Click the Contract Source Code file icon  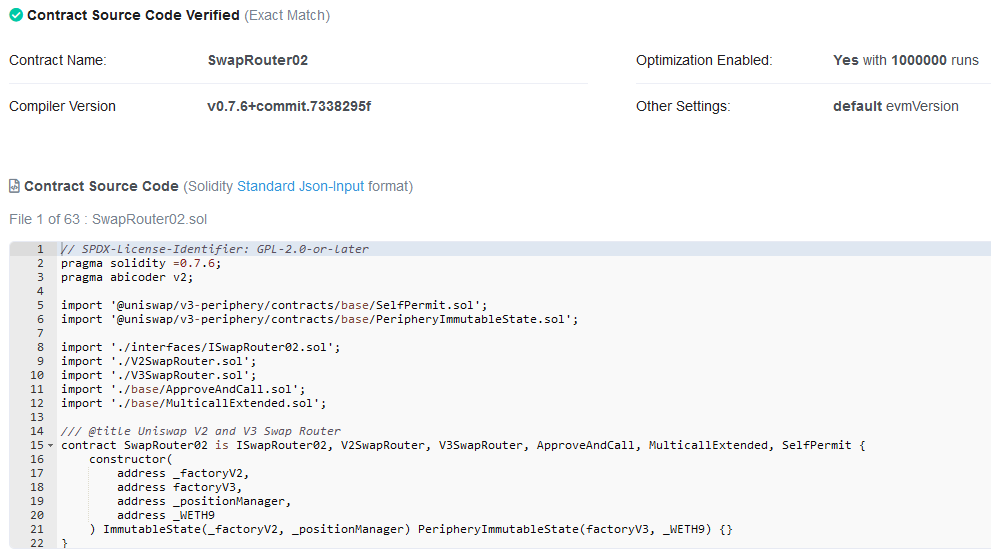(14, 186)
